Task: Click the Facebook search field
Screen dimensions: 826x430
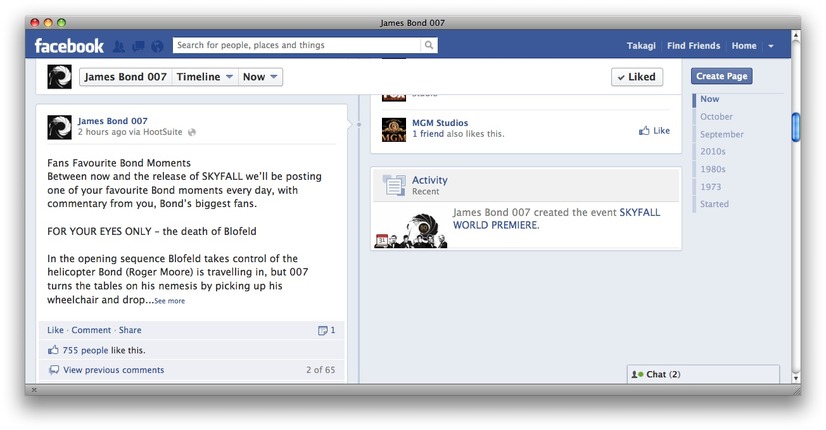Action: [297, 45]
